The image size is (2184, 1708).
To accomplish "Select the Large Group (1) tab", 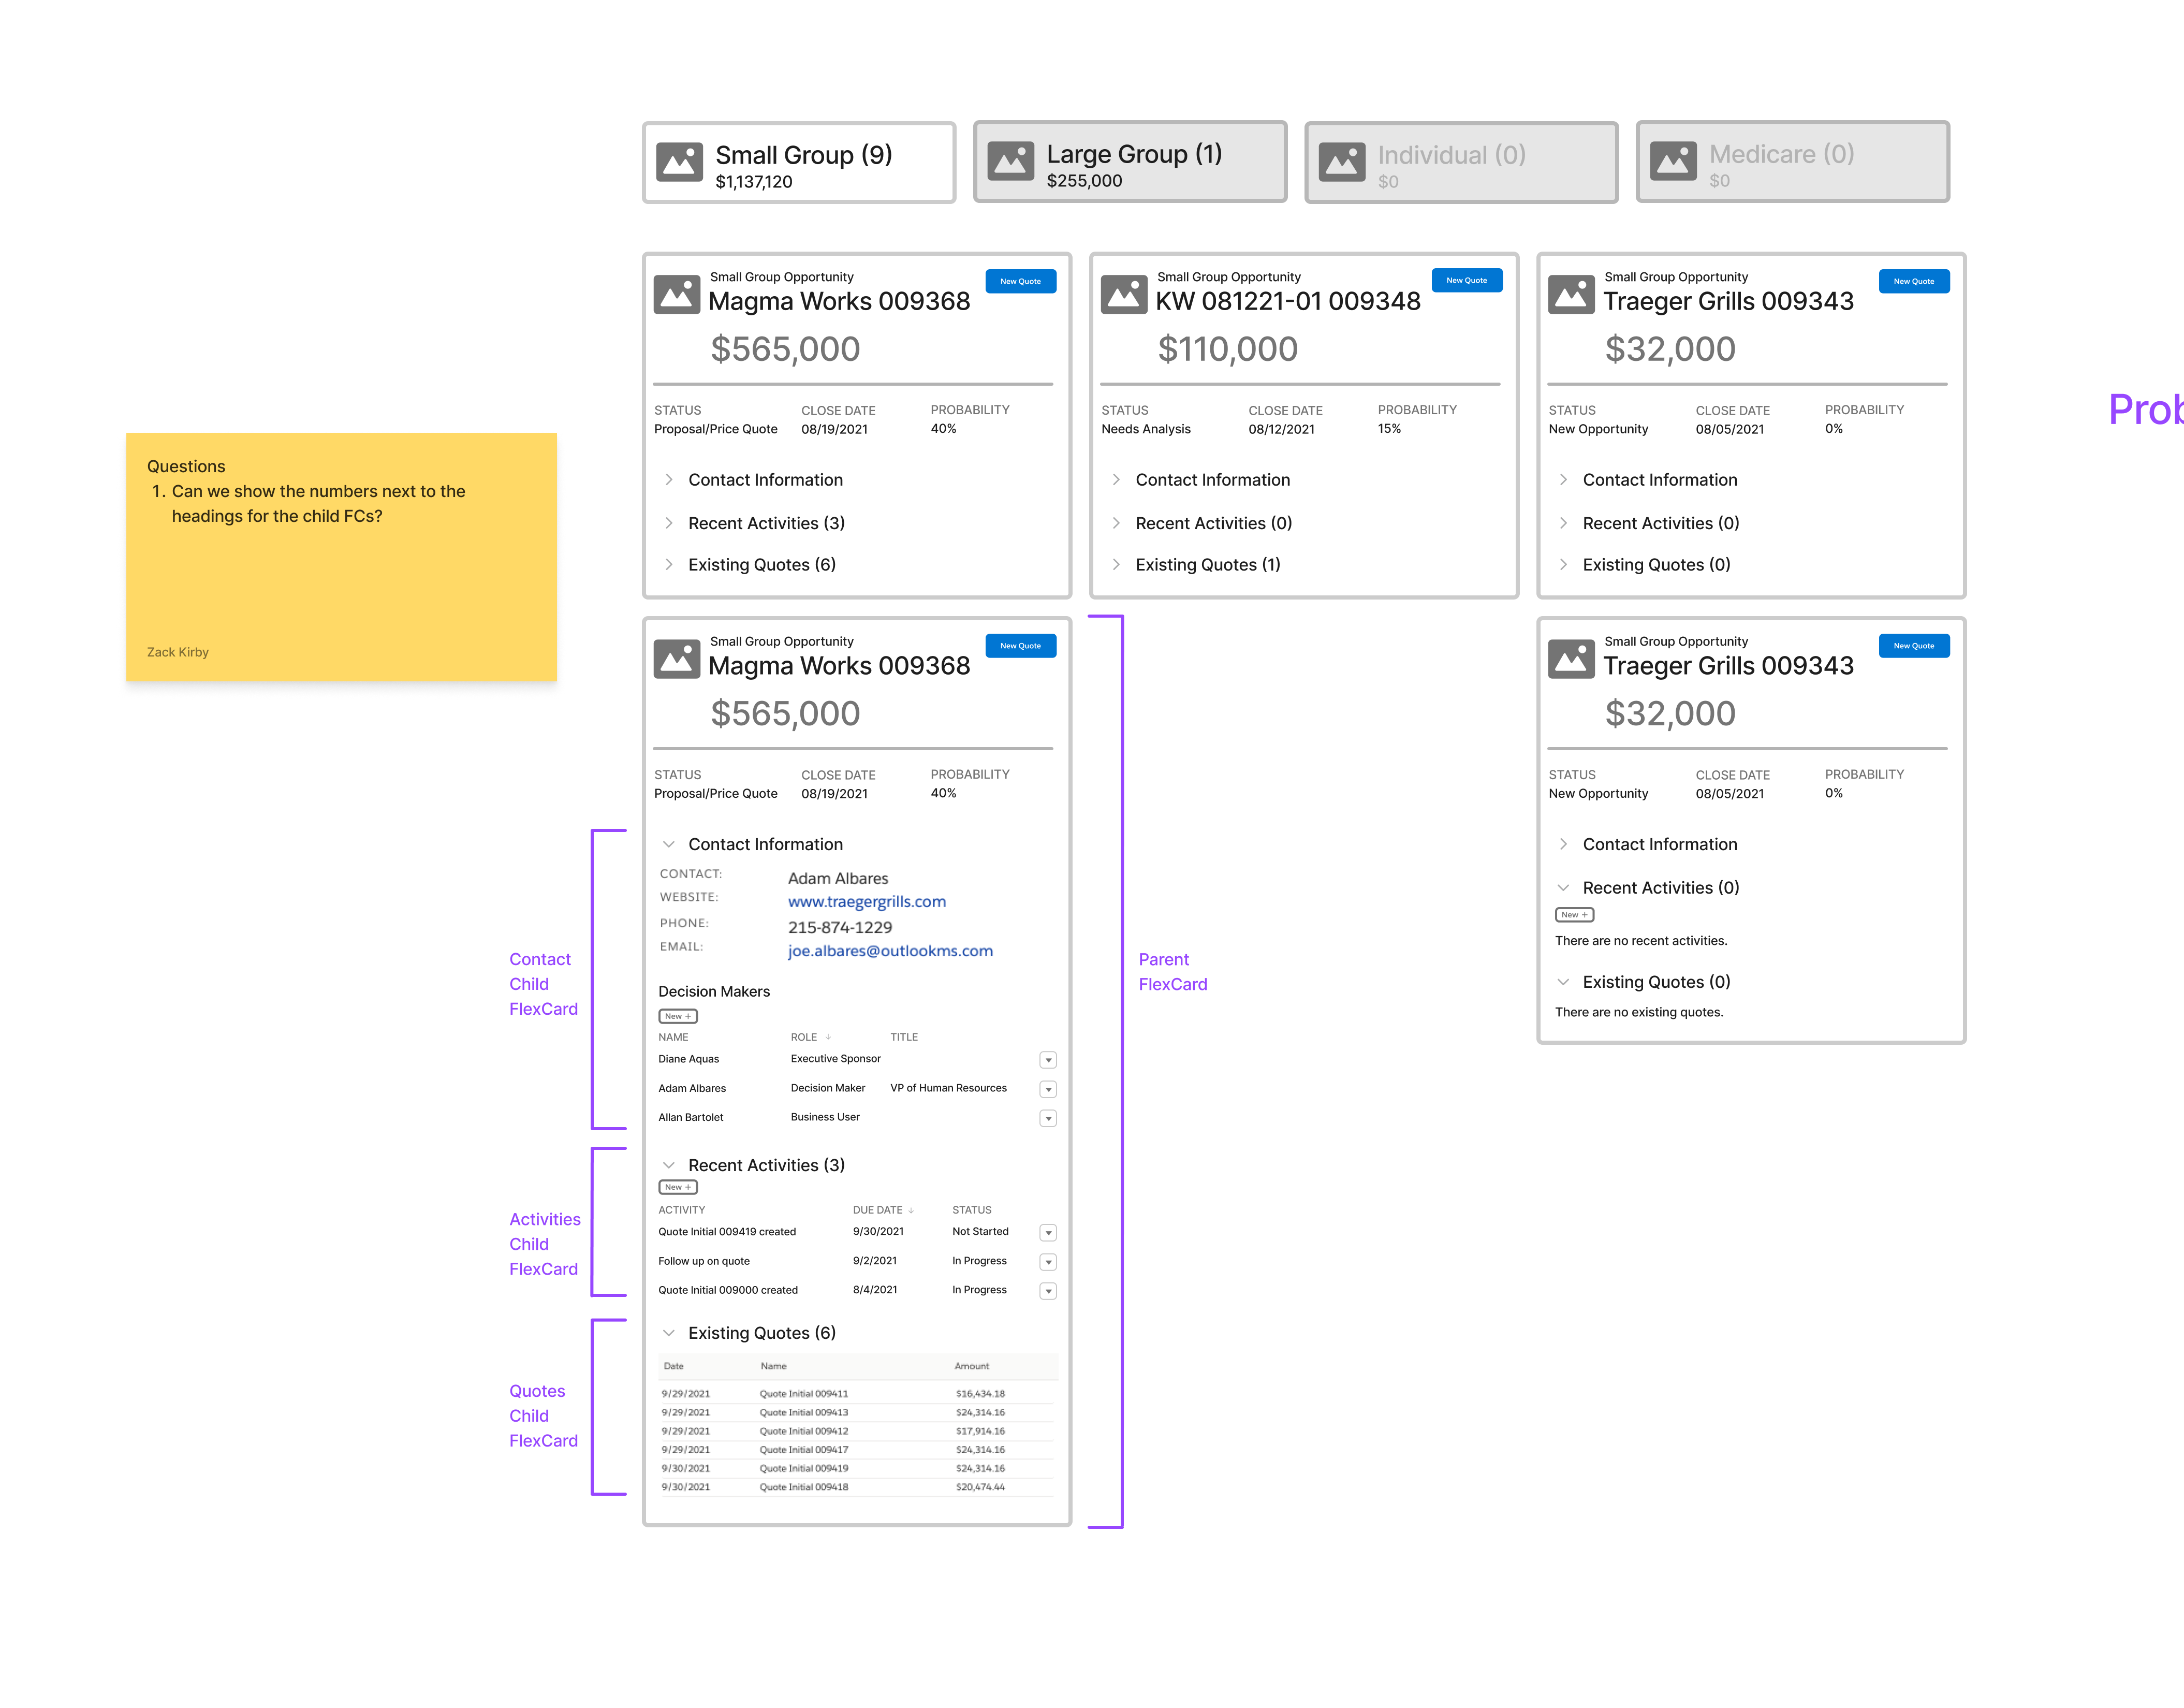I will click(1130, 162).
